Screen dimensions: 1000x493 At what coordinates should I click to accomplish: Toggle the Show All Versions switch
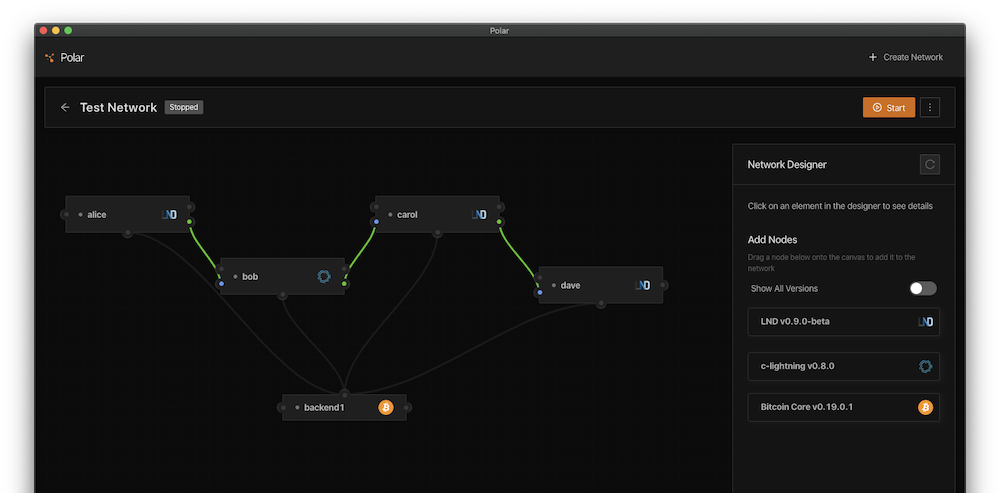pos(922,288)
